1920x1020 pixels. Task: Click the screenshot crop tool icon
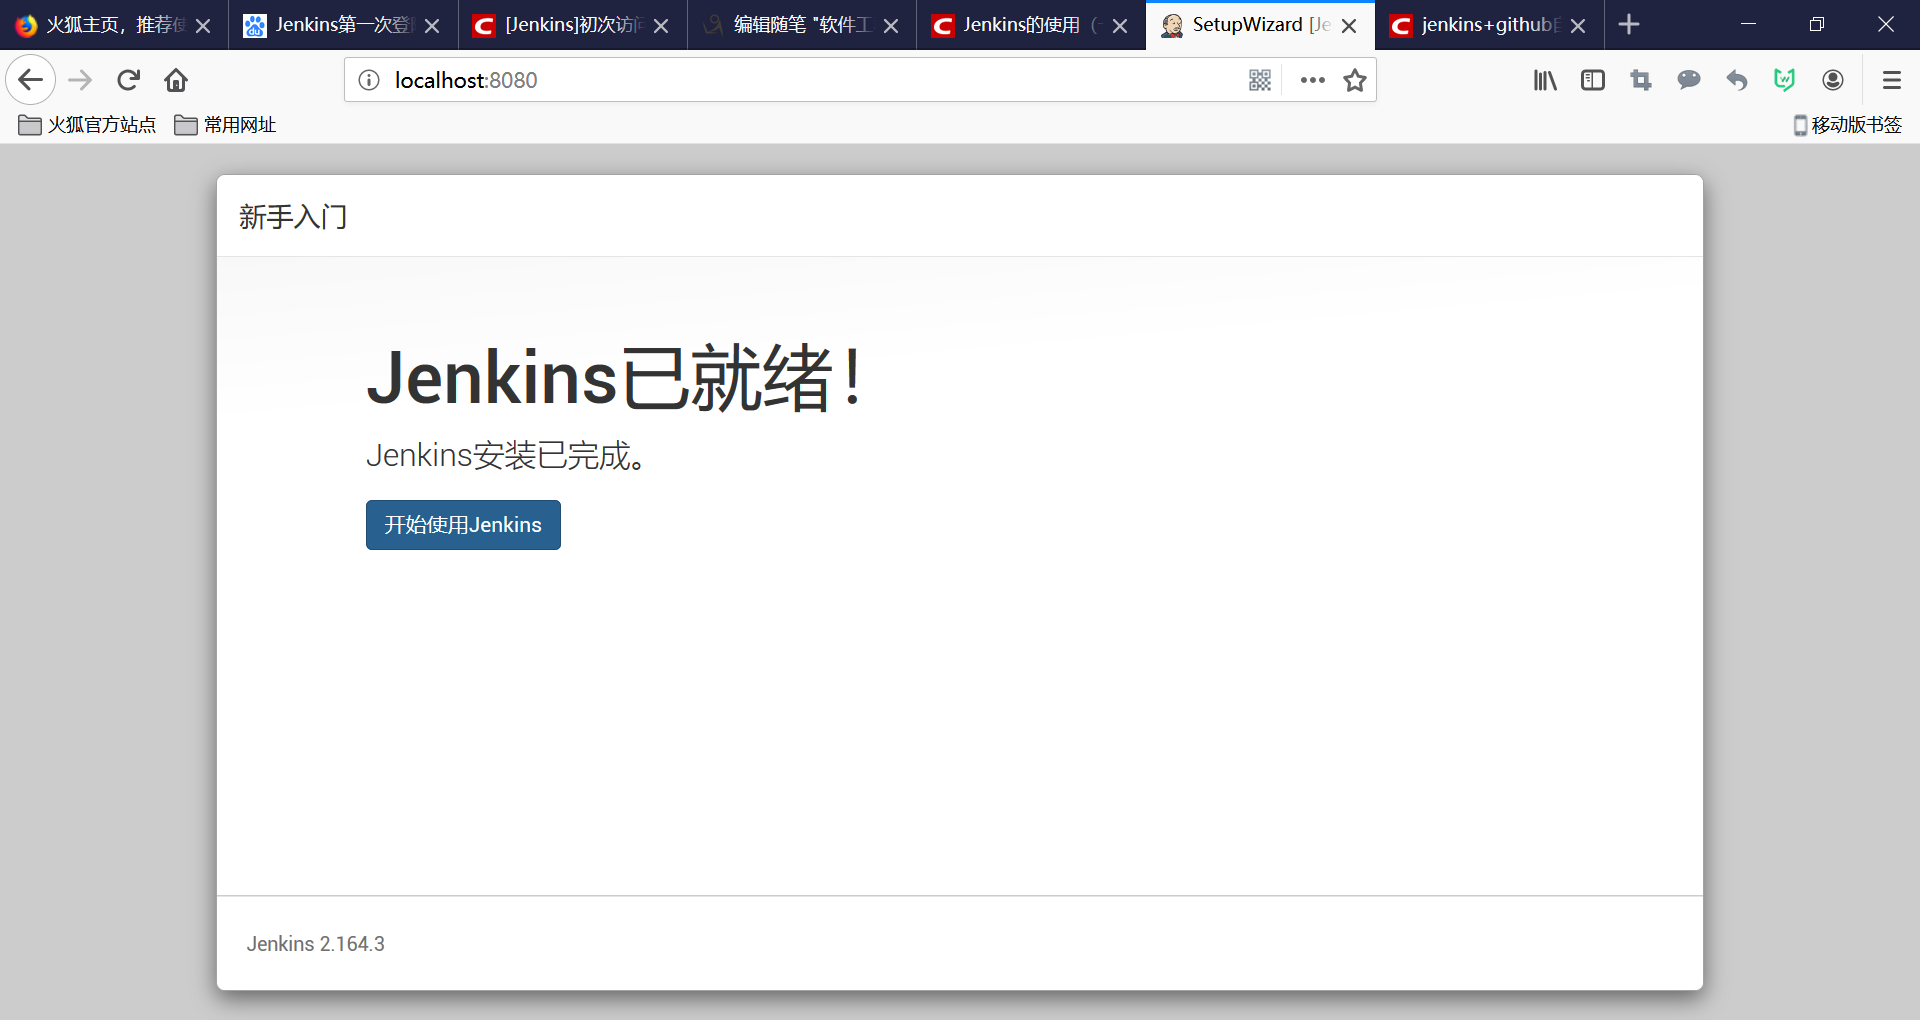point(1641,80)
